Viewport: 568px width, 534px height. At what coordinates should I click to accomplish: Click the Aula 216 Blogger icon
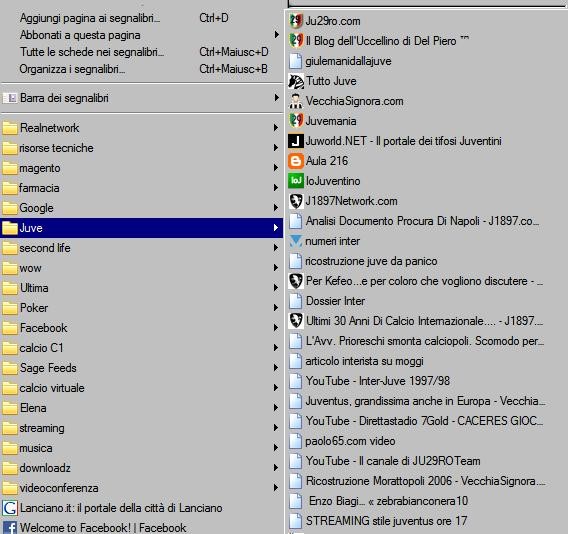(296, 161)
